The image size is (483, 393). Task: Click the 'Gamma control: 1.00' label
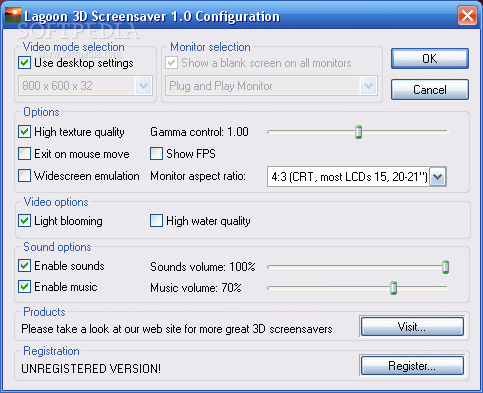(x=199, y=132)
